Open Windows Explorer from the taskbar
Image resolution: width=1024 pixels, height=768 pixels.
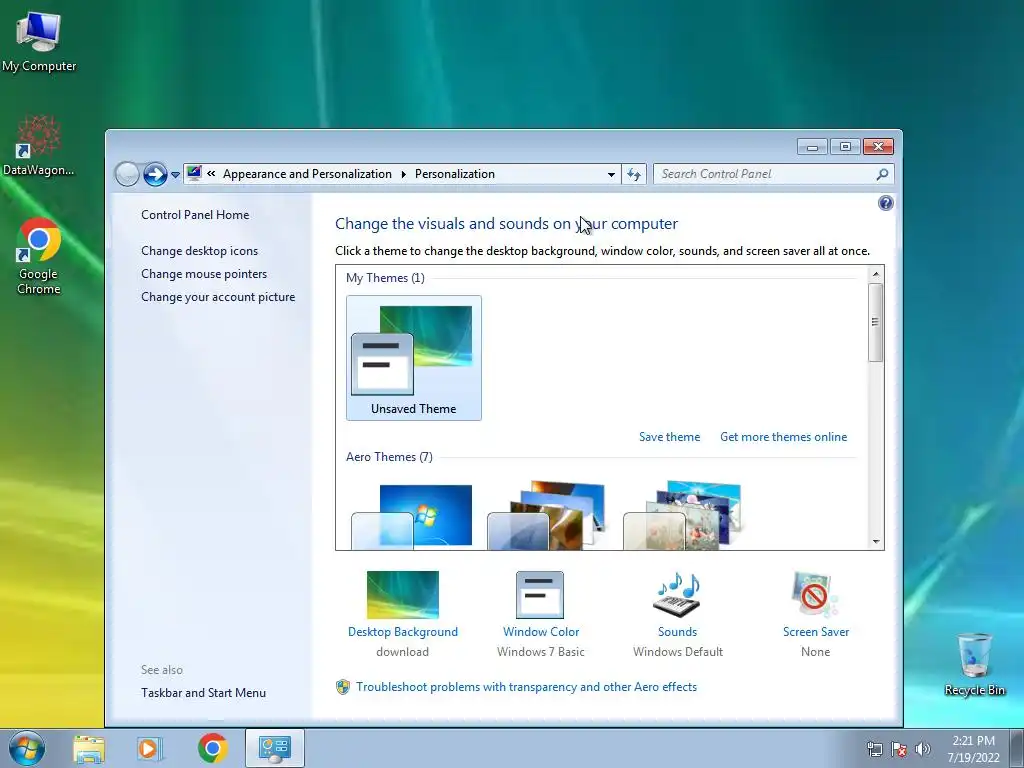(x=89, y=749)
